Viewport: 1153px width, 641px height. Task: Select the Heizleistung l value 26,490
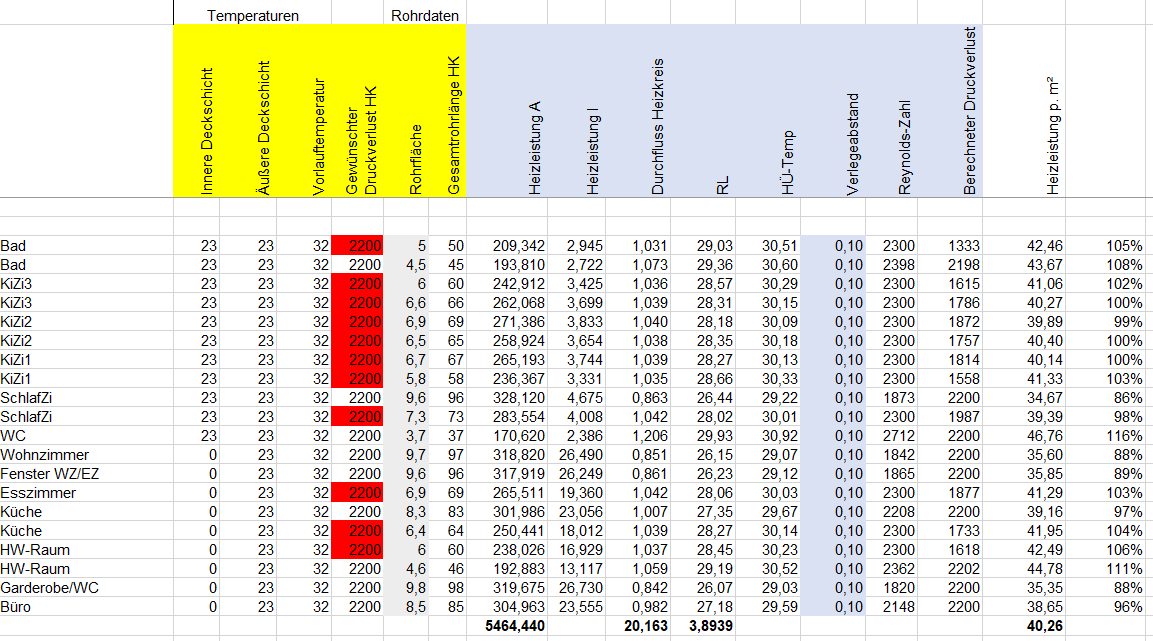[581, 455]
